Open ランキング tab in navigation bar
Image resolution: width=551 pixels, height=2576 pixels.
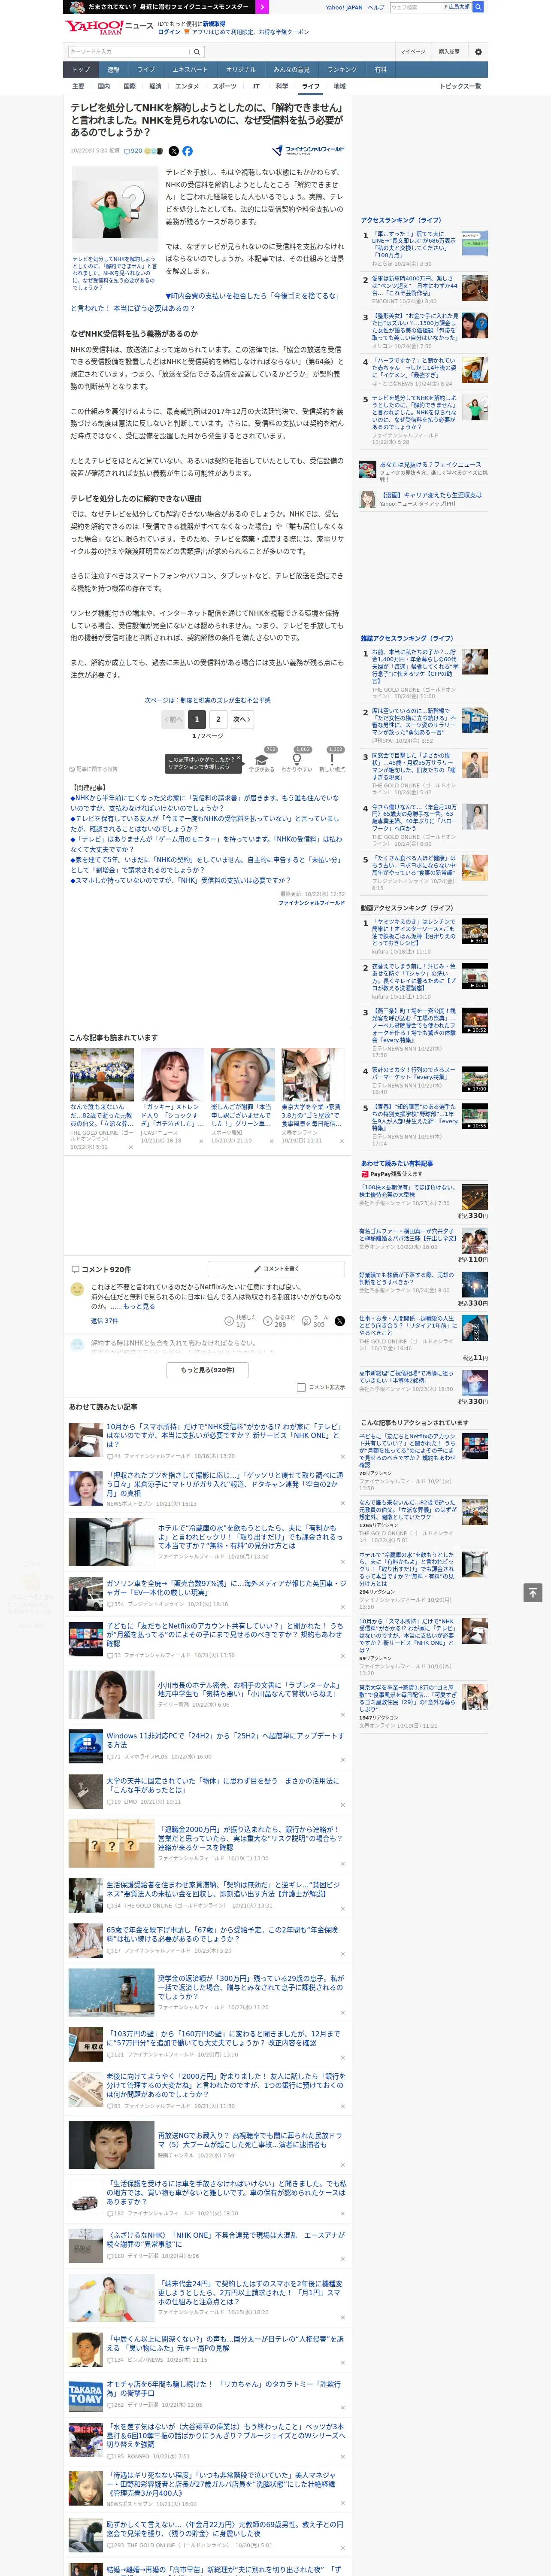pyautogui.click(x=342, y=69)
